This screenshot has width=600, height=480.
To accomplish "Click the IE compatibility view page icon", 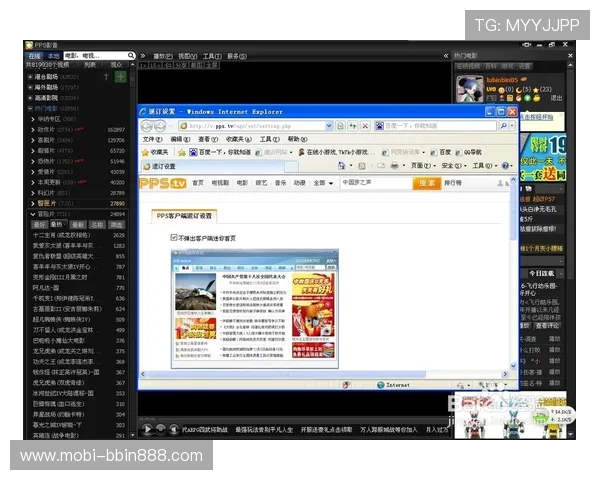I will (x=340, y=126).
